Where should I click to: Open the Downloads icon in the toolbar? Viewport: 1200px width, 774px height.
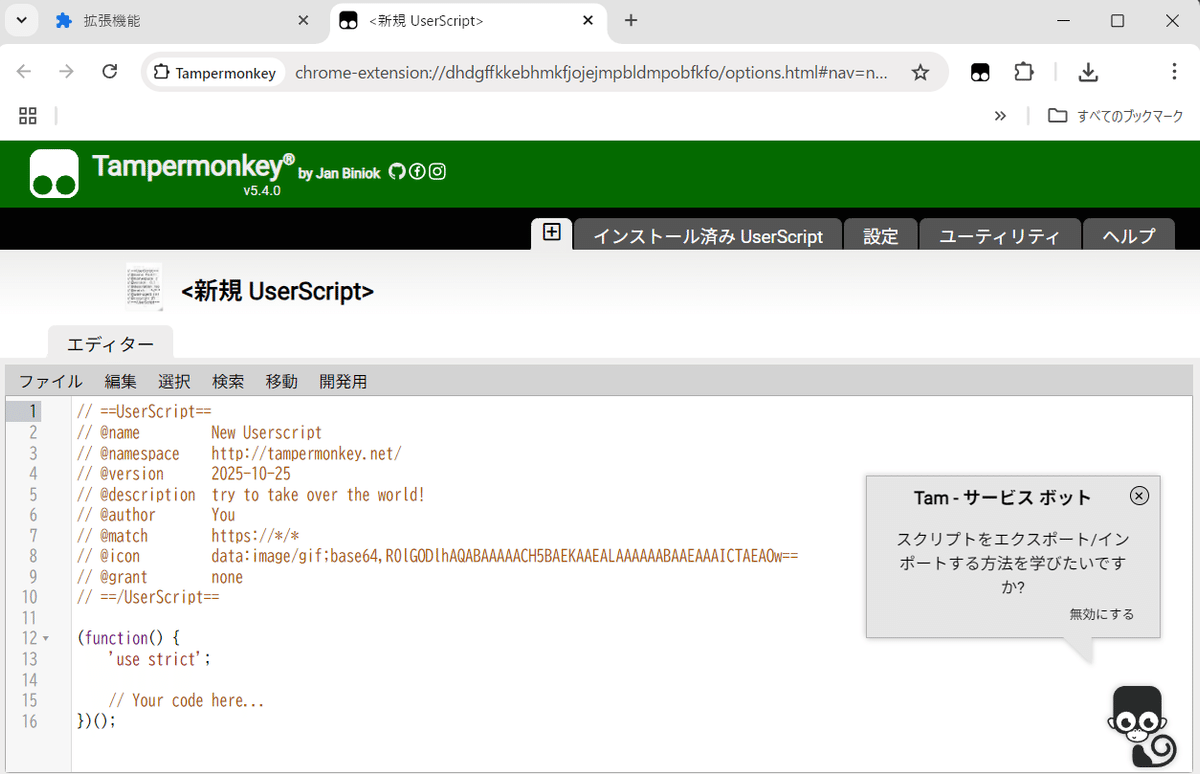click(x=1088, y=72)
